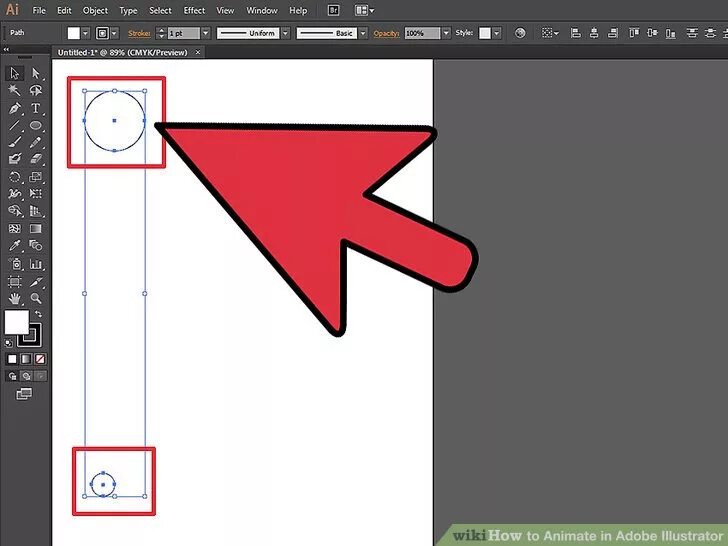Enable Draw Normal mode
Viewport: 728px width, 546px height.
click(x=12, y=376)
